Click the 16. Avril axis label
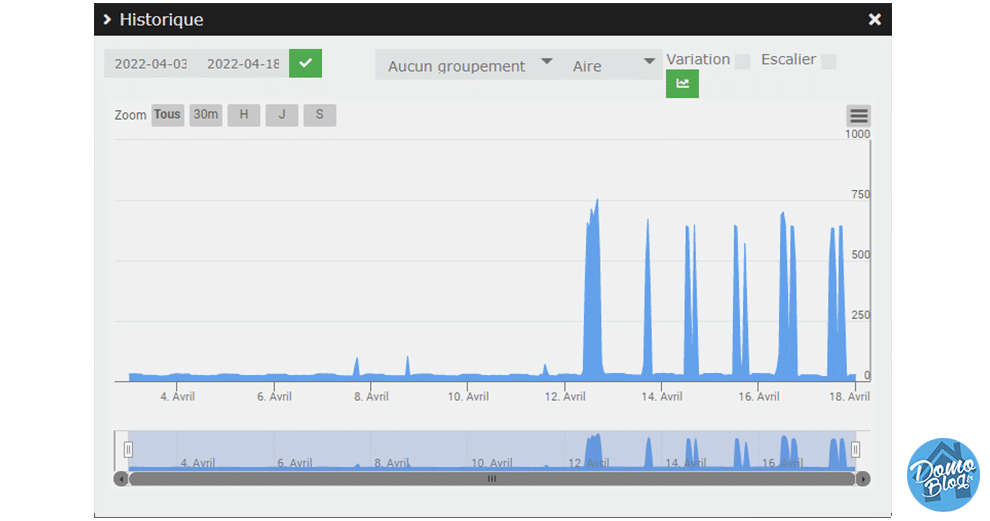The height and width of the screenshot is (521, 990). 759,397
